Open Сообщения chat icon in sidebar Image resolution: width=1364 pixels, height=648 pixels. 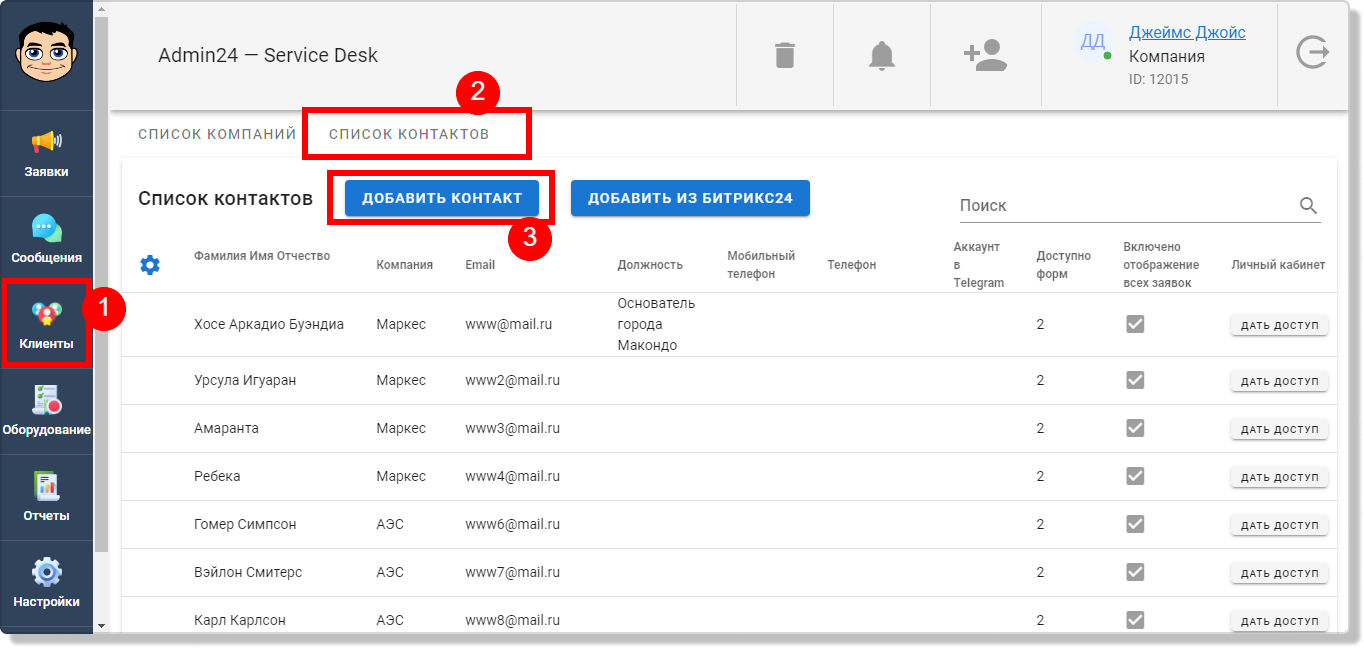[x=47, y=239]
